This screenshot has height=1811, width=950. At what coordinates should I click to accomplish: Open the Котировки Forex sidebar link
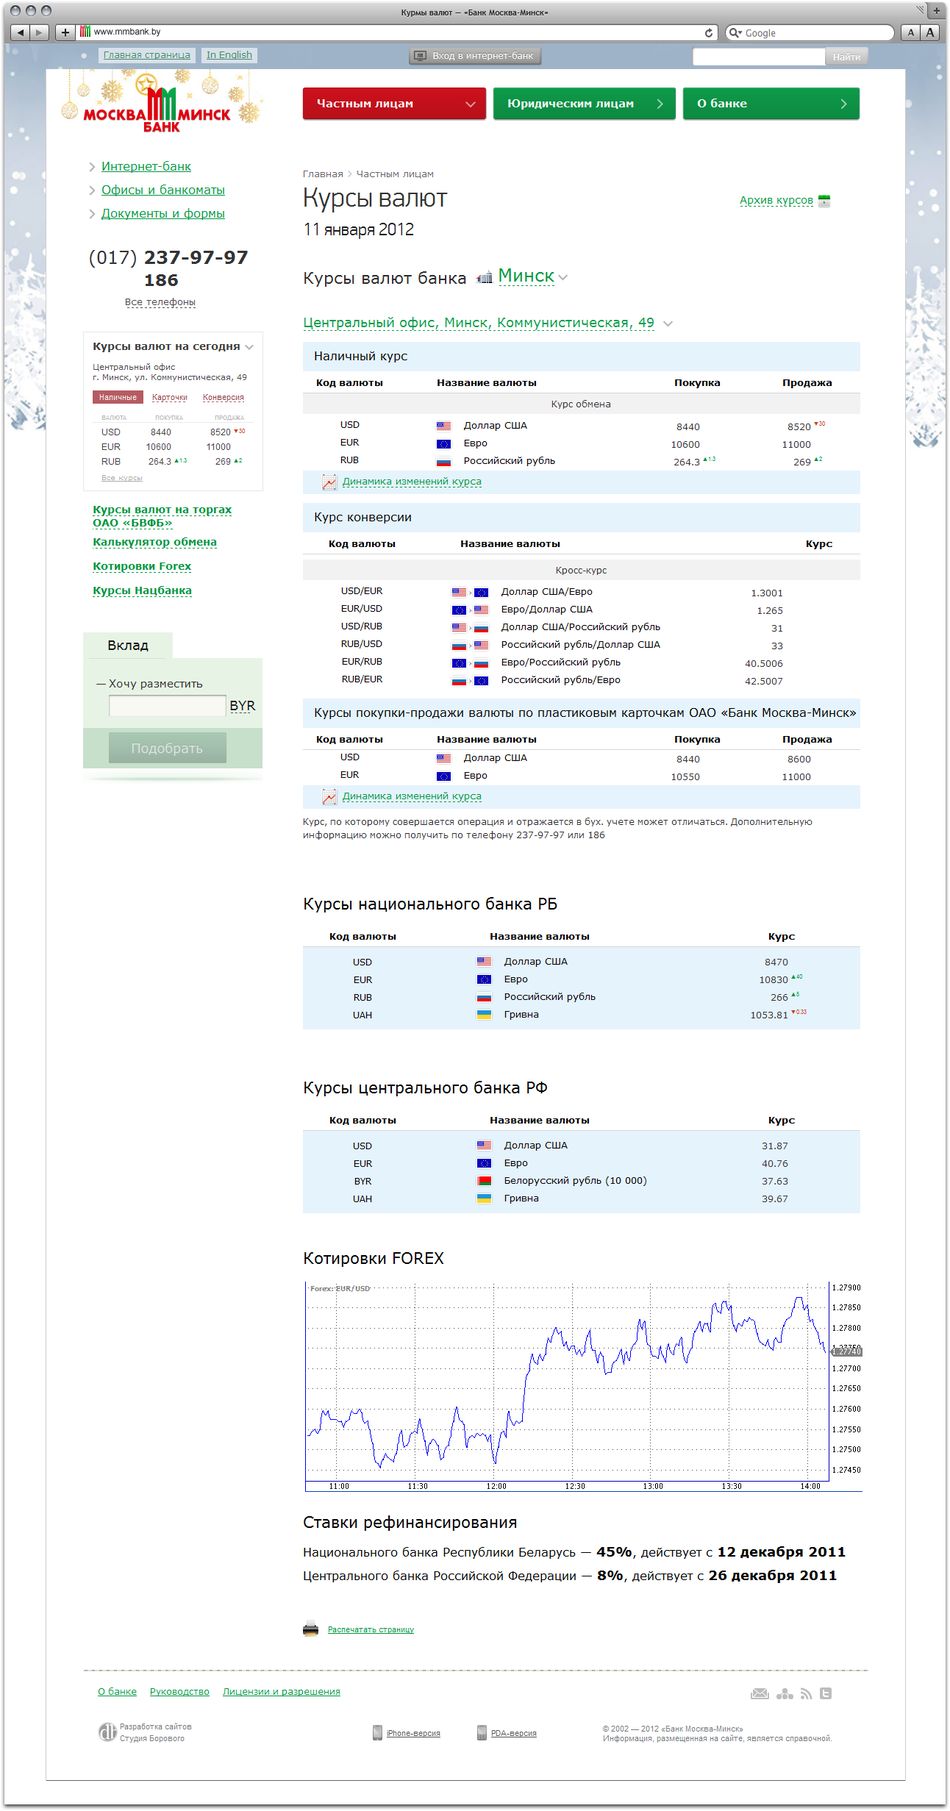tap(142, 566)
